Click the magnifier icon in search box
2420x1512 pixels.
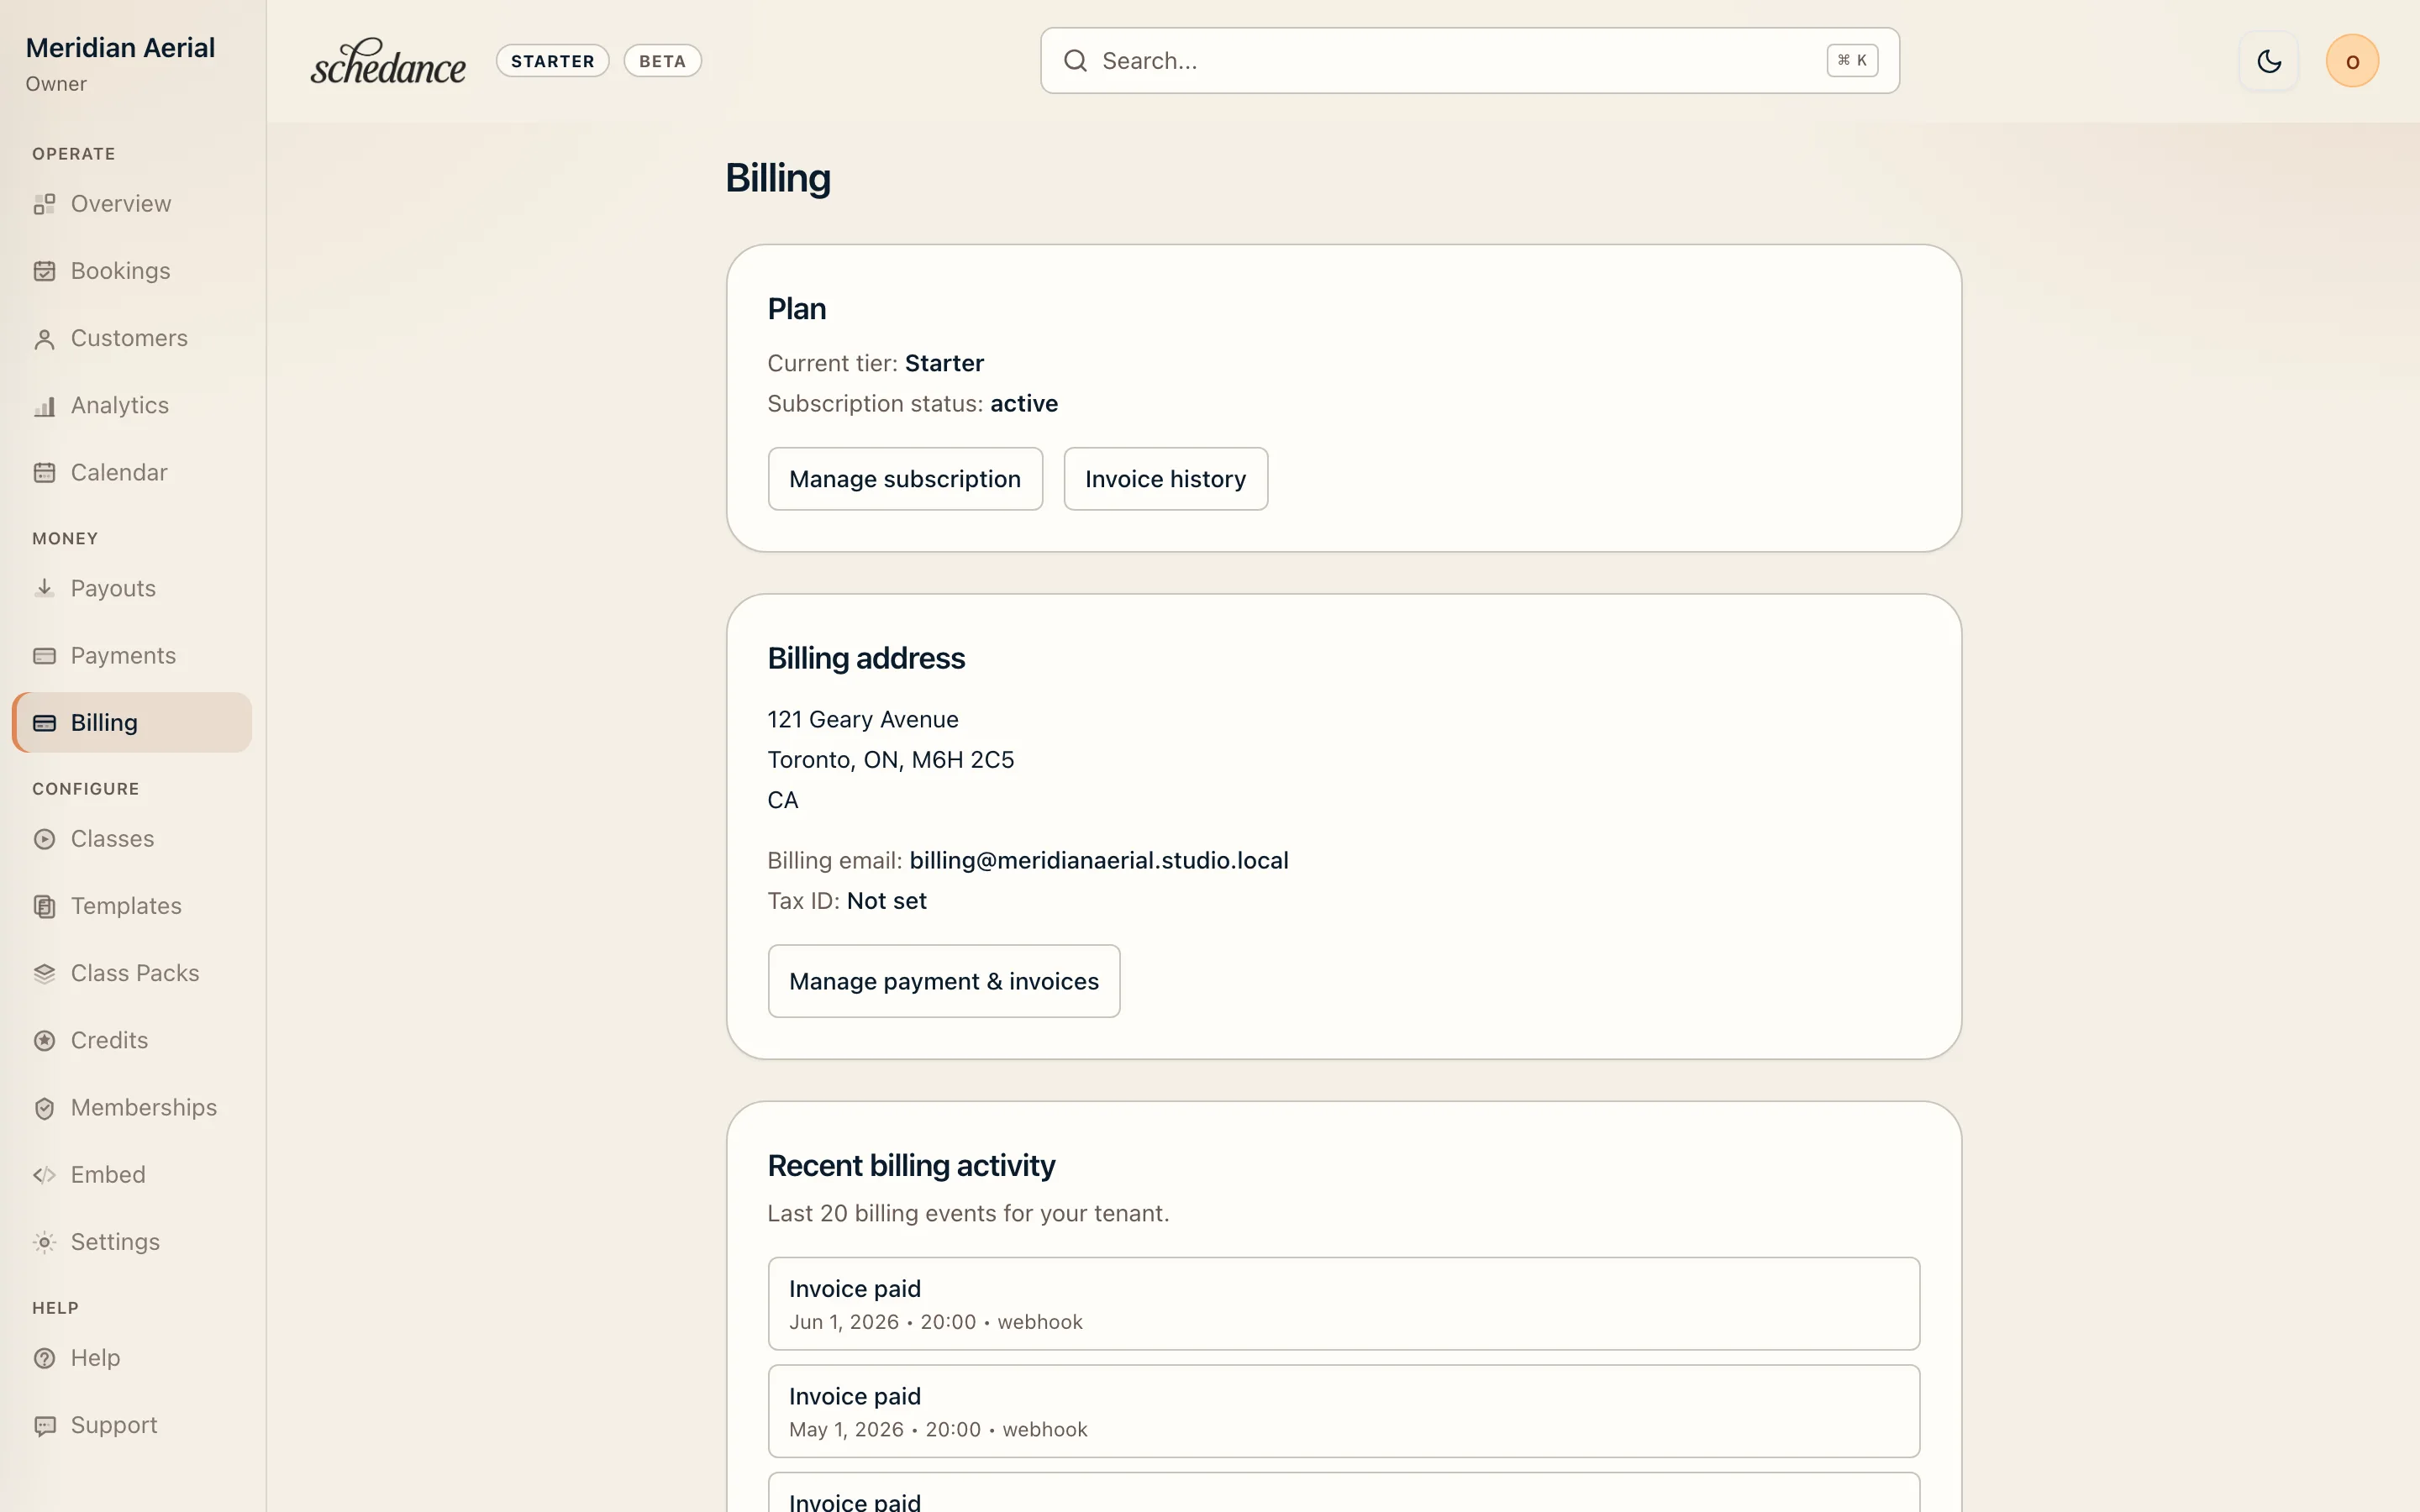pos(1075,61)
